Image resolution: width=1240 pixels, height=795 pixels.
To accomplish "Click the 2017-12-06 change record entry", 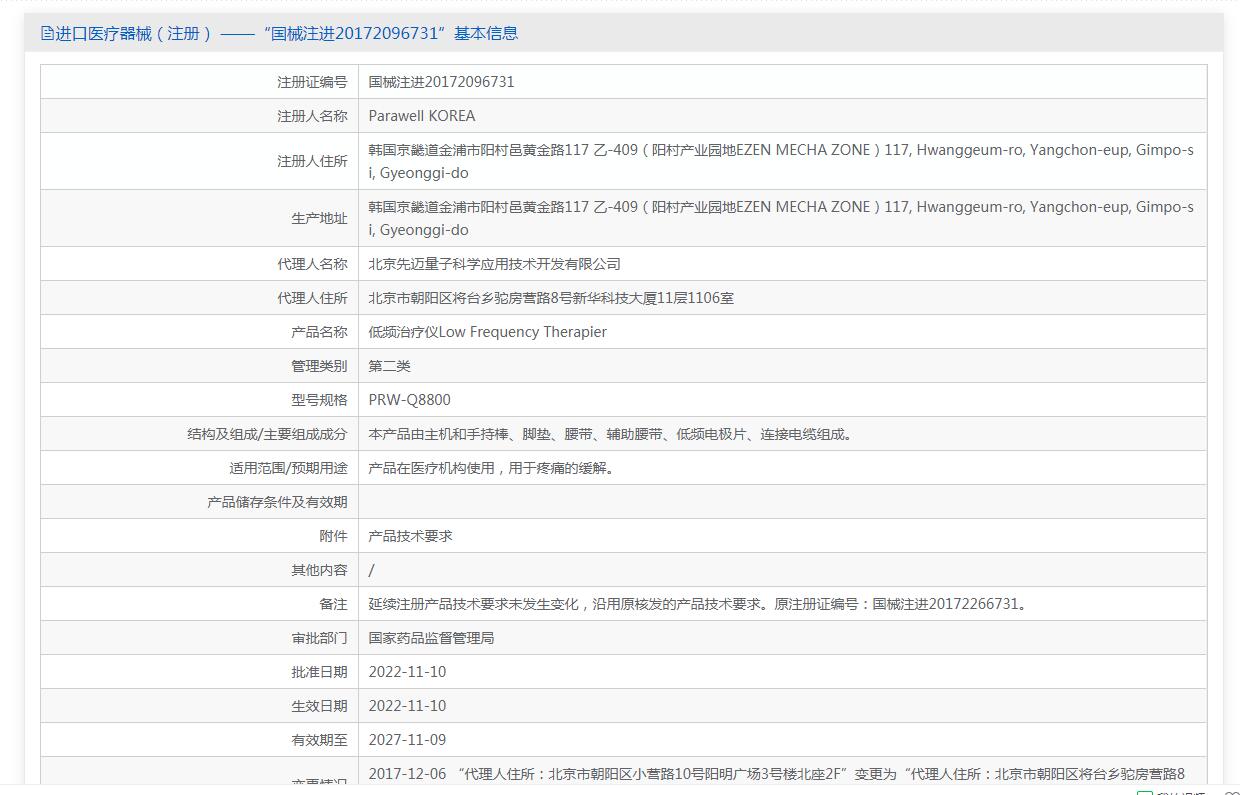I will coord(776,774).
